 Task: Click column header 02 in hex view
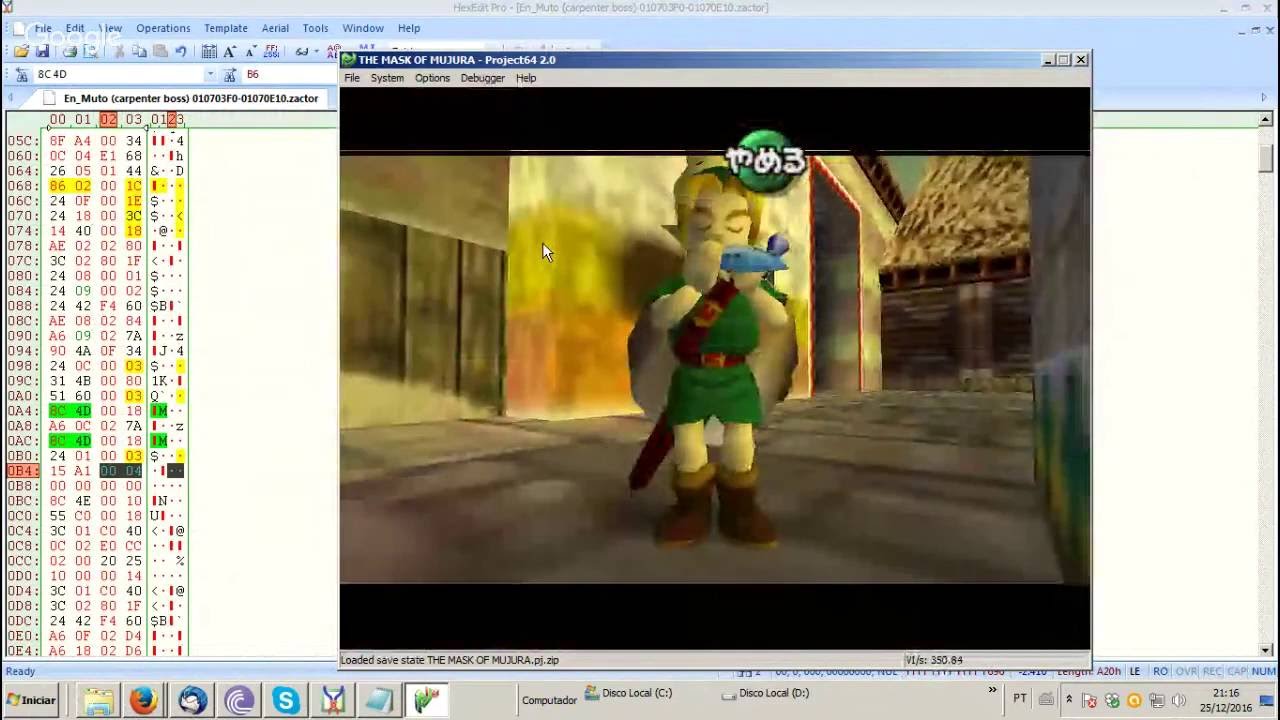[108, 120]
